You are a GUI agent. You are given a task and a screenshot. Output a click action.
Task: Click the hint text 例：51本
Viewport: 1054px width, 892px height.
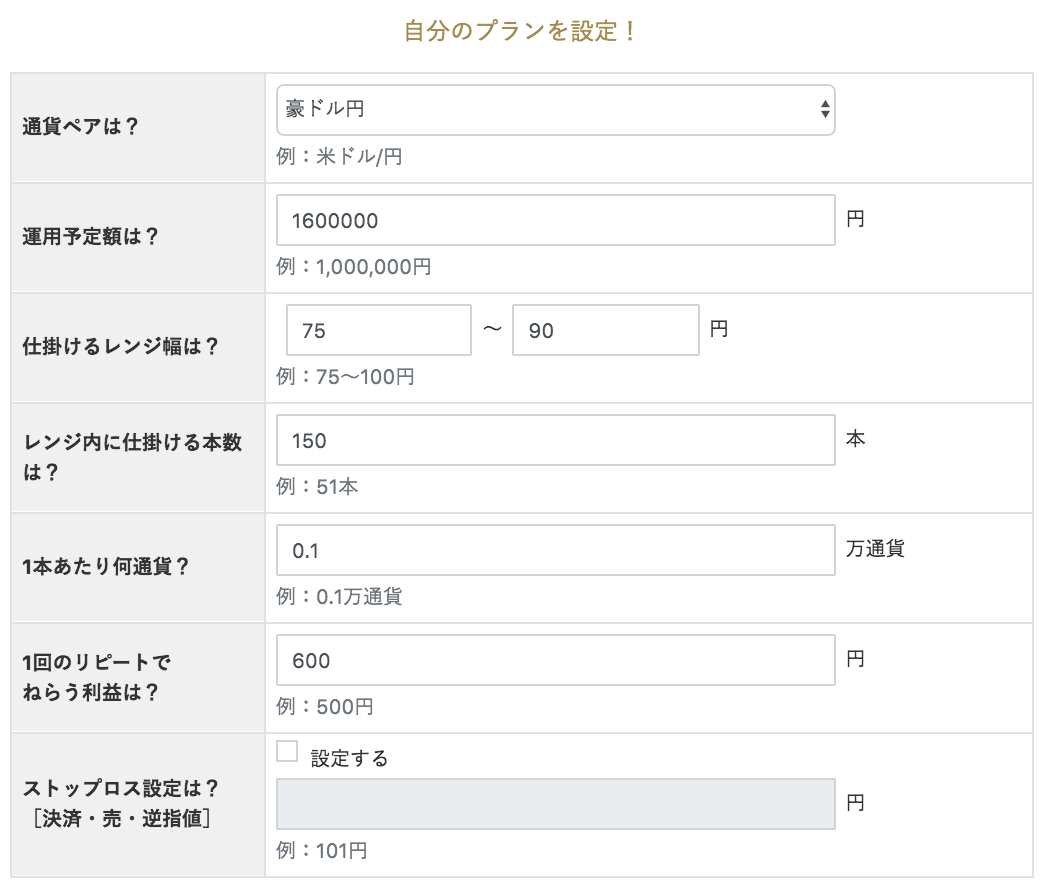pyautogui.click(x=317, y=487)
